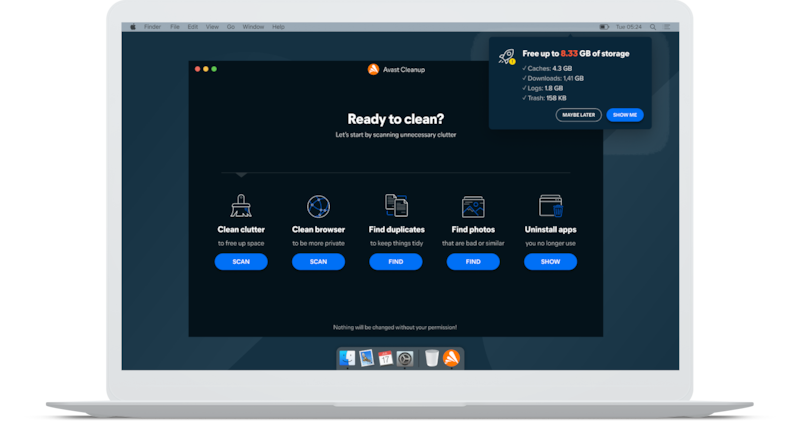Click the Find duplicates documents icon
800x421 pixels.
(396, 205)
